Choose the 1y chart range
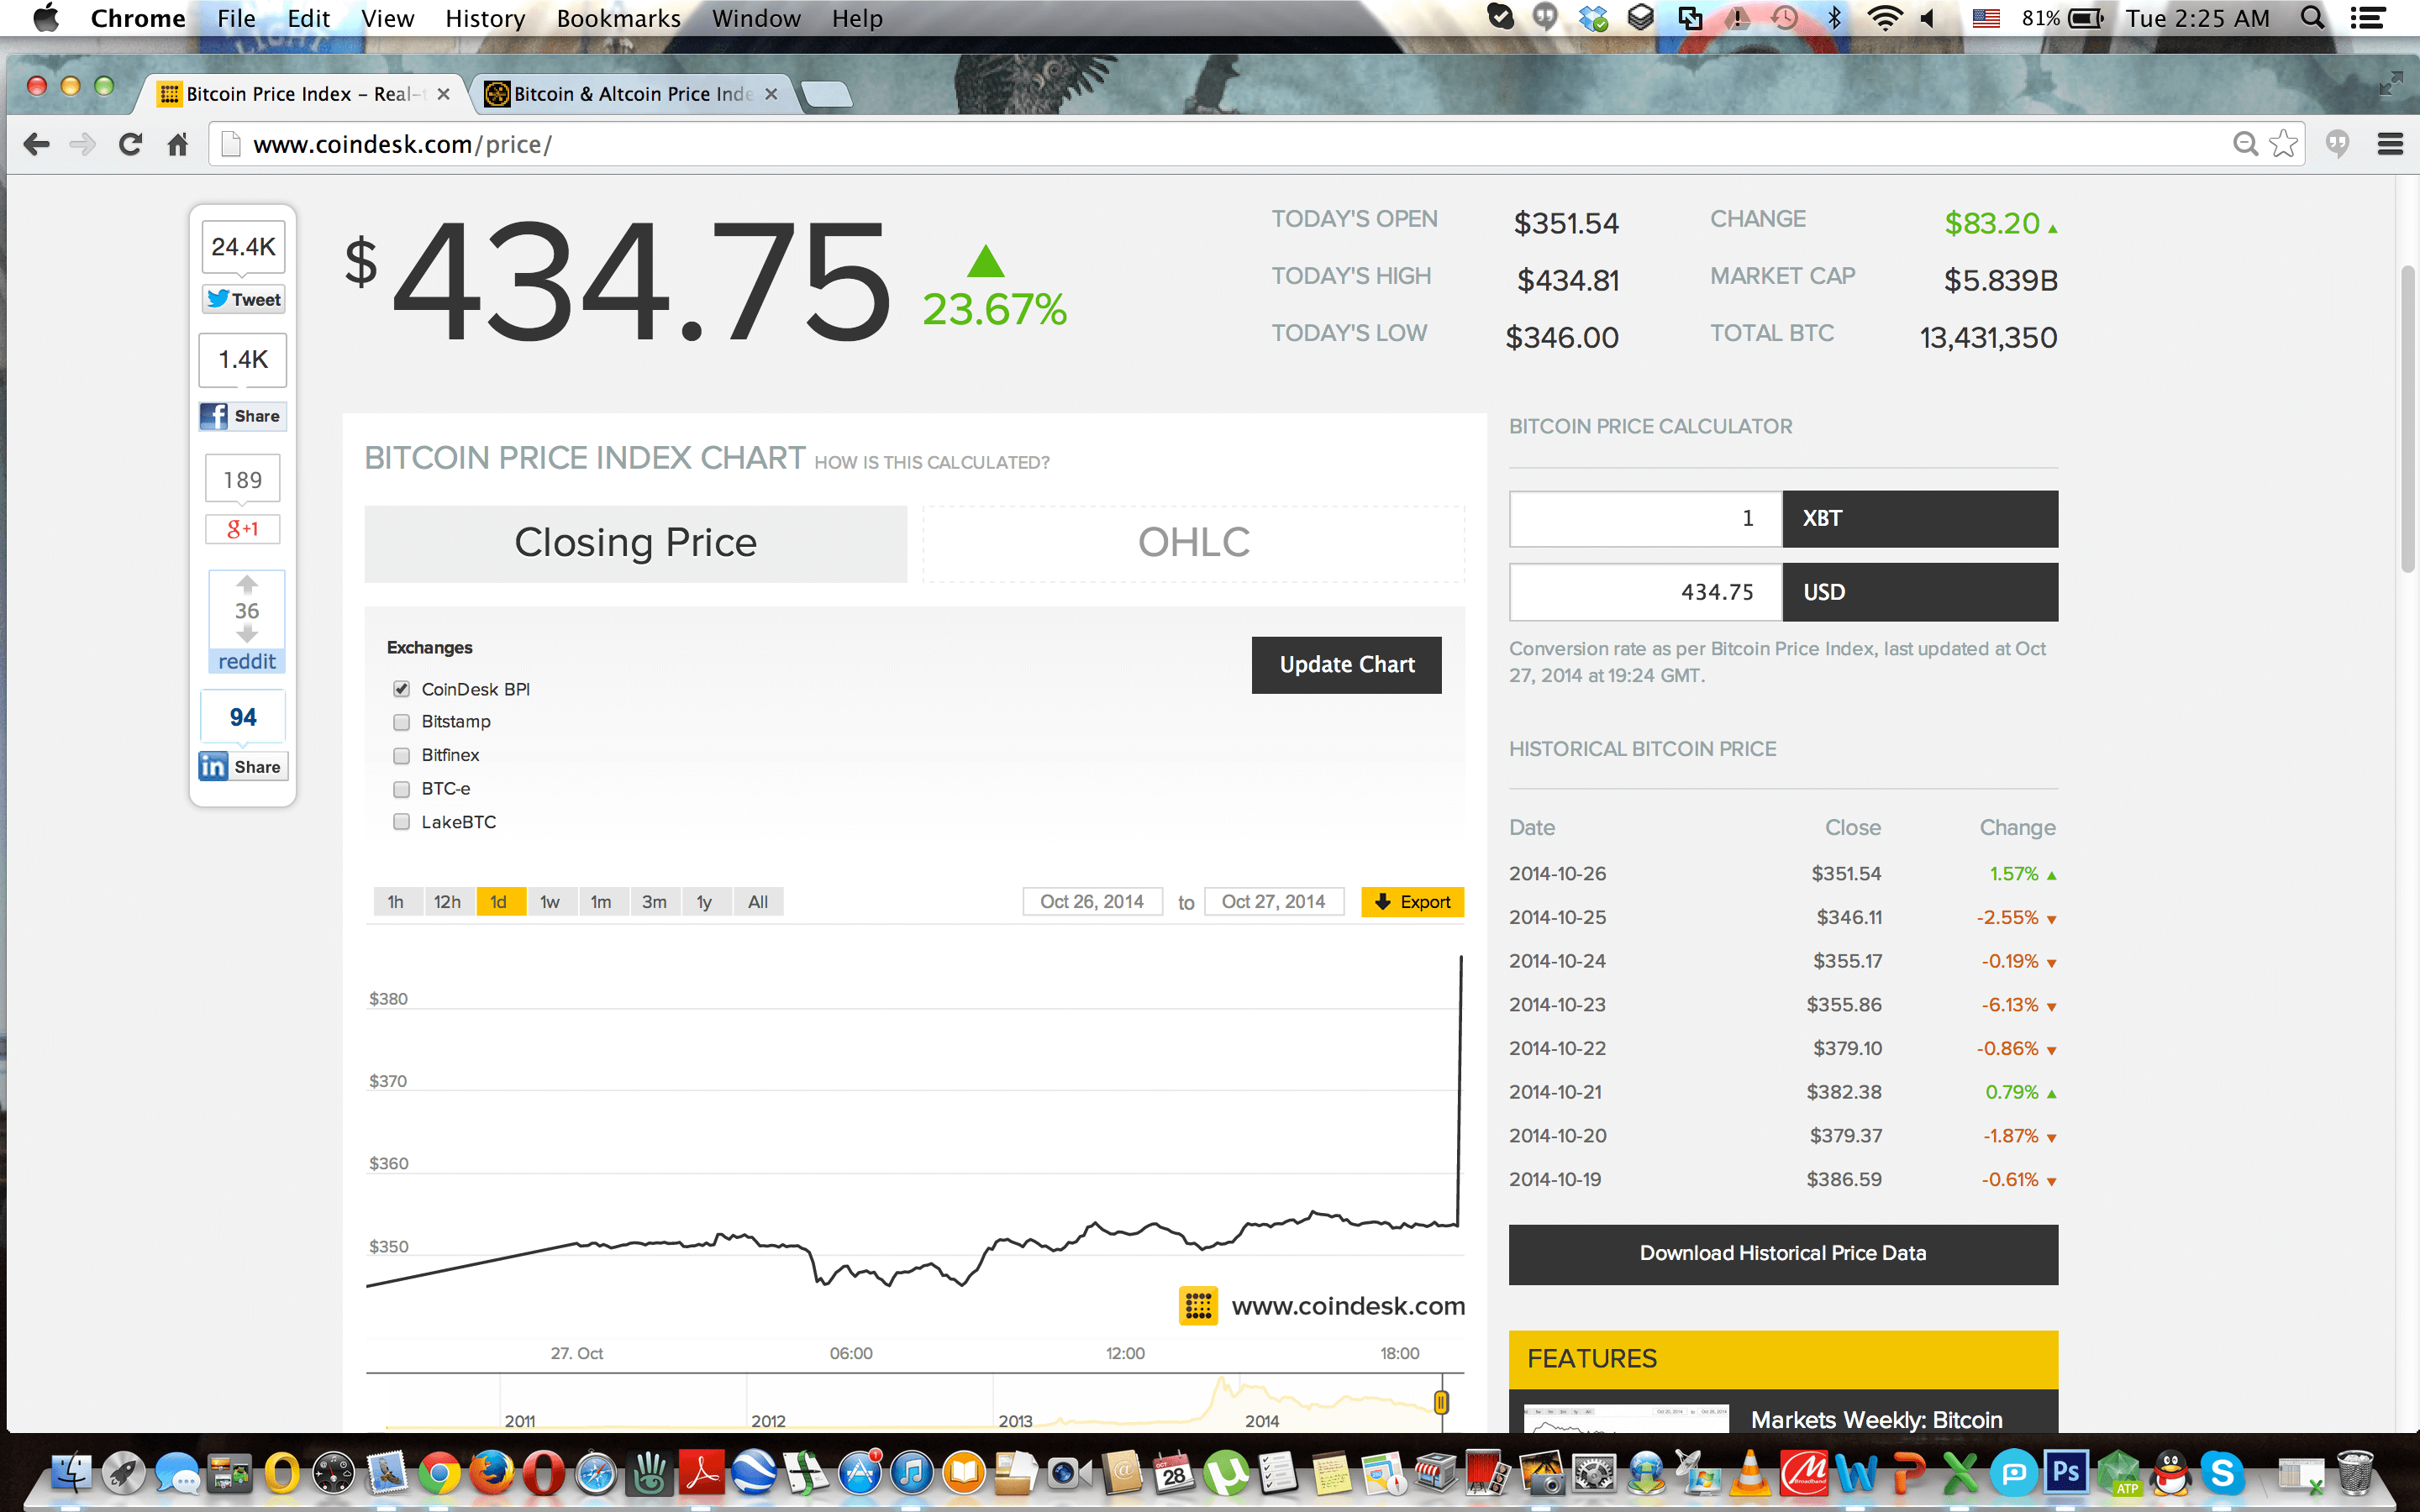2420x1512 pixels. (x=705, y=902)
